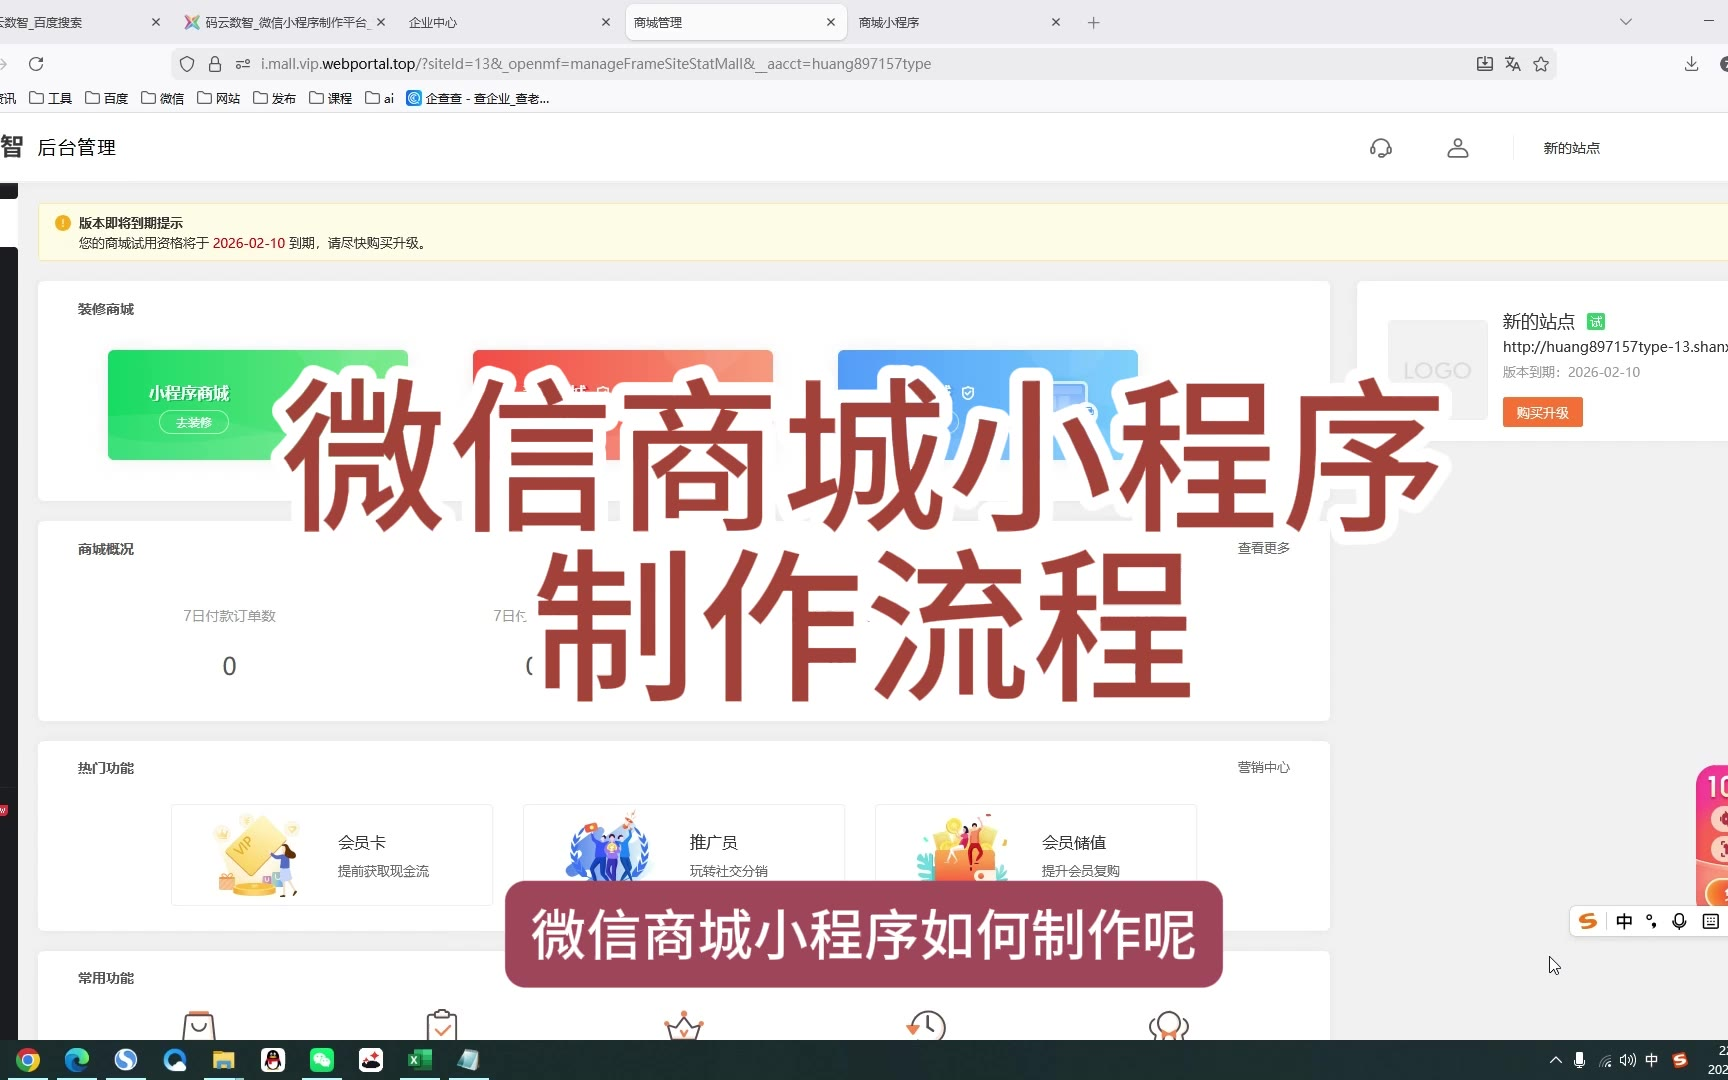Click the 购买升级 button
1728x1080 pixels.
pos(1542,412)
